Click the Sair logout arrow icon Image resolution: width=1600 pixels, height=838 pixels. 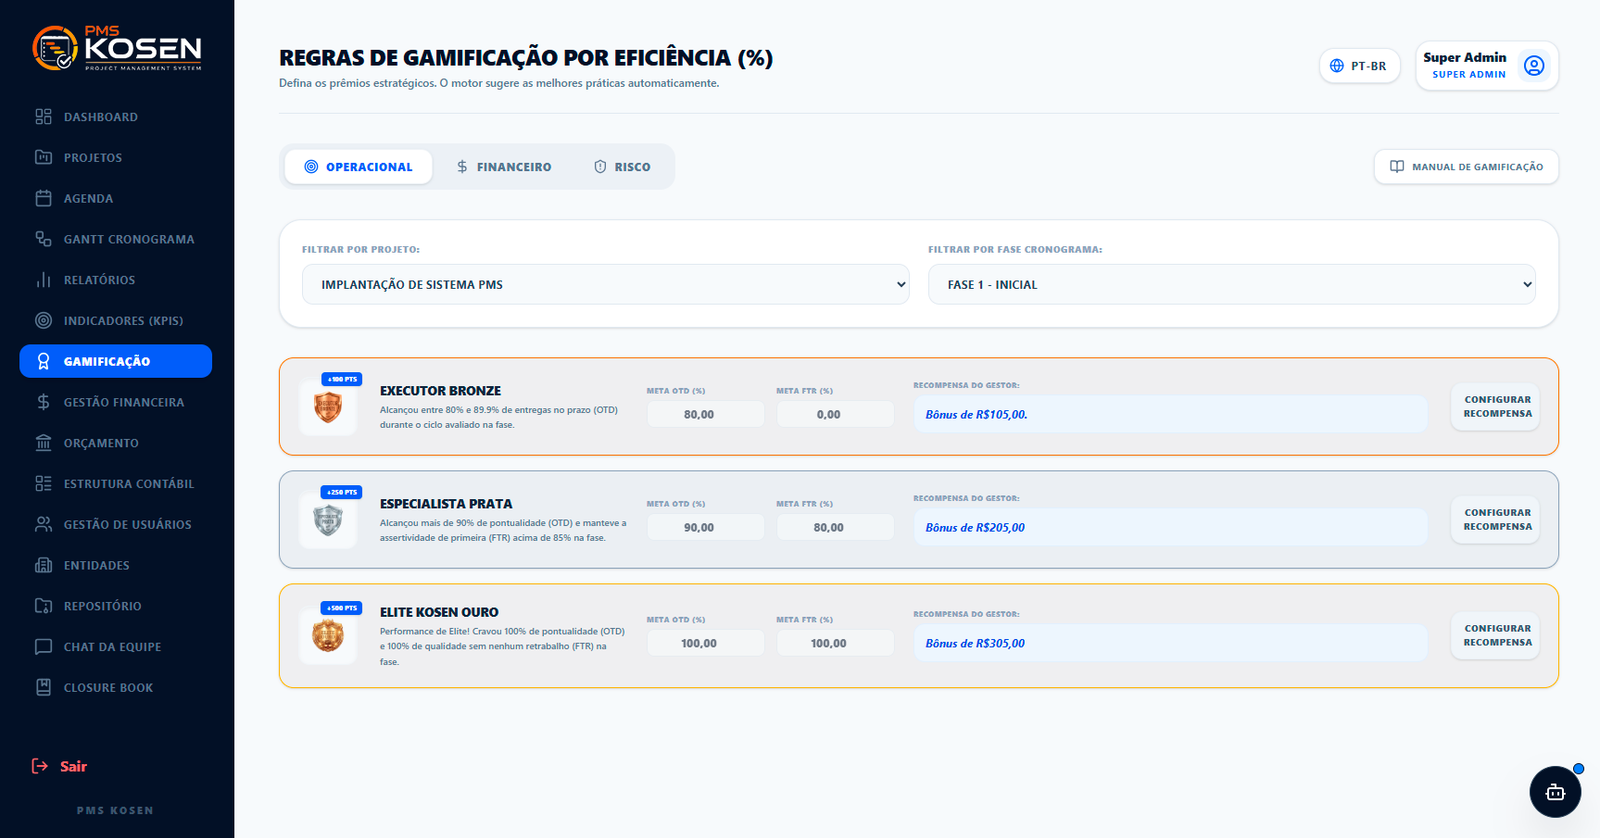point(40,766)
